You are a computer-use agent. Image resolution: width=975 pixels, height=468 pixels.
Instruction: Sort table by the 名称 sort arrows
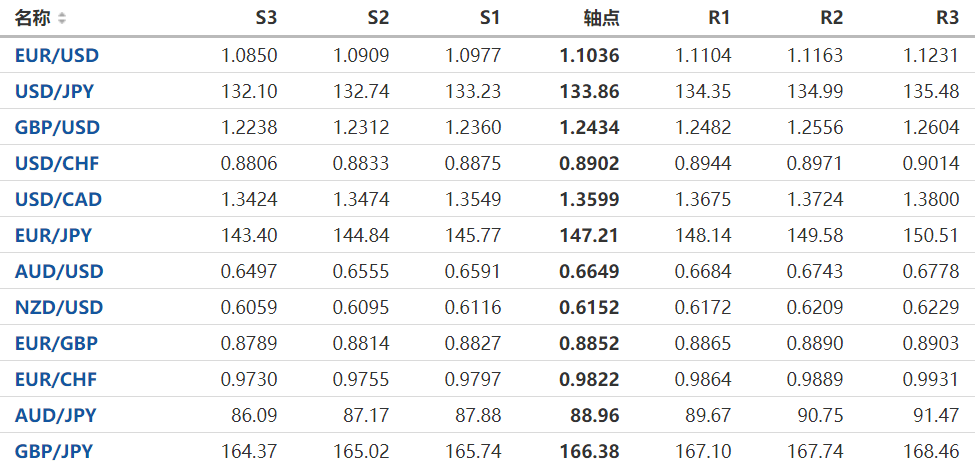pyautogui.click(x=62, y=18)
